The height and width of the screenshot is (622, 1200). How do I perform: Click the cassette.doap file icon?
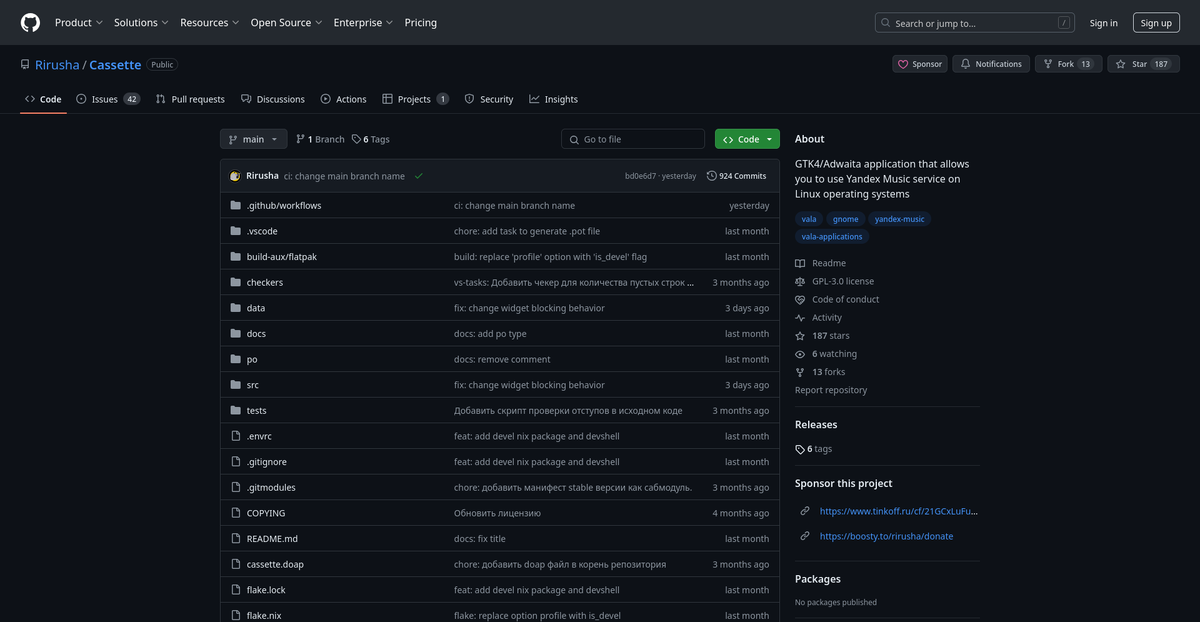236,564
